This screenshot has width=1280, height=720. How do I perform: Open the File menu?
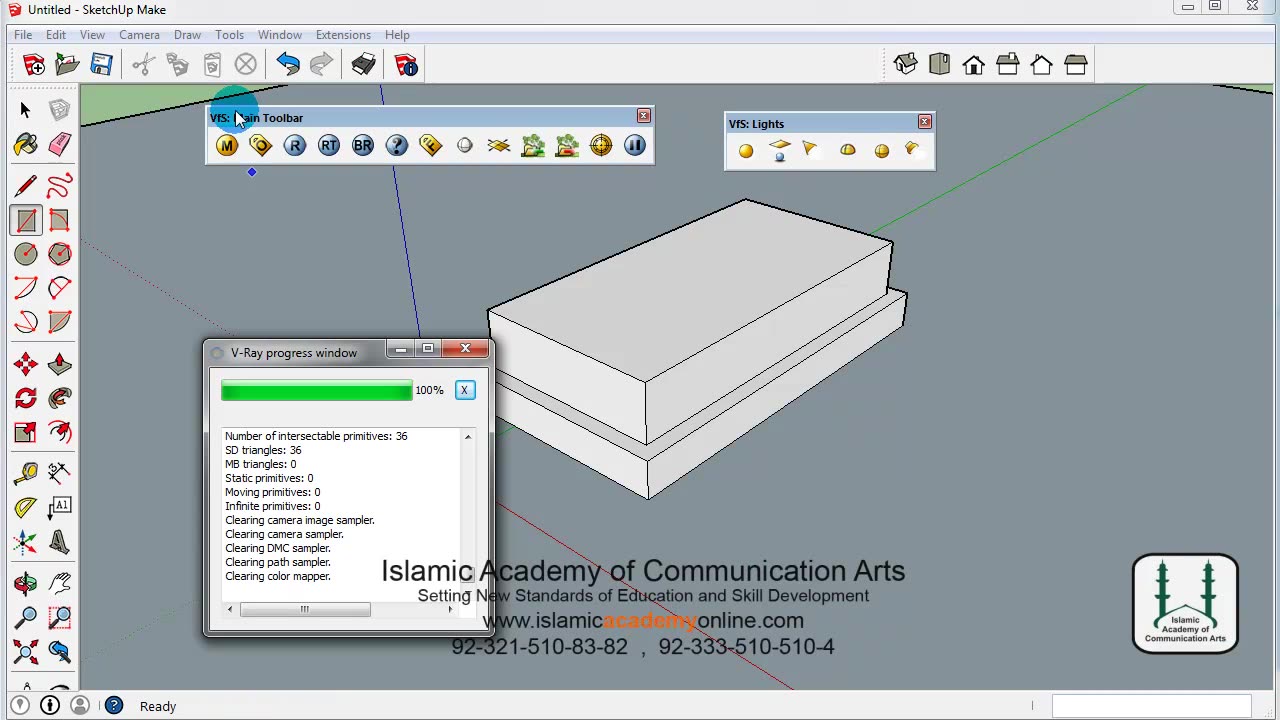coord(23,35)
